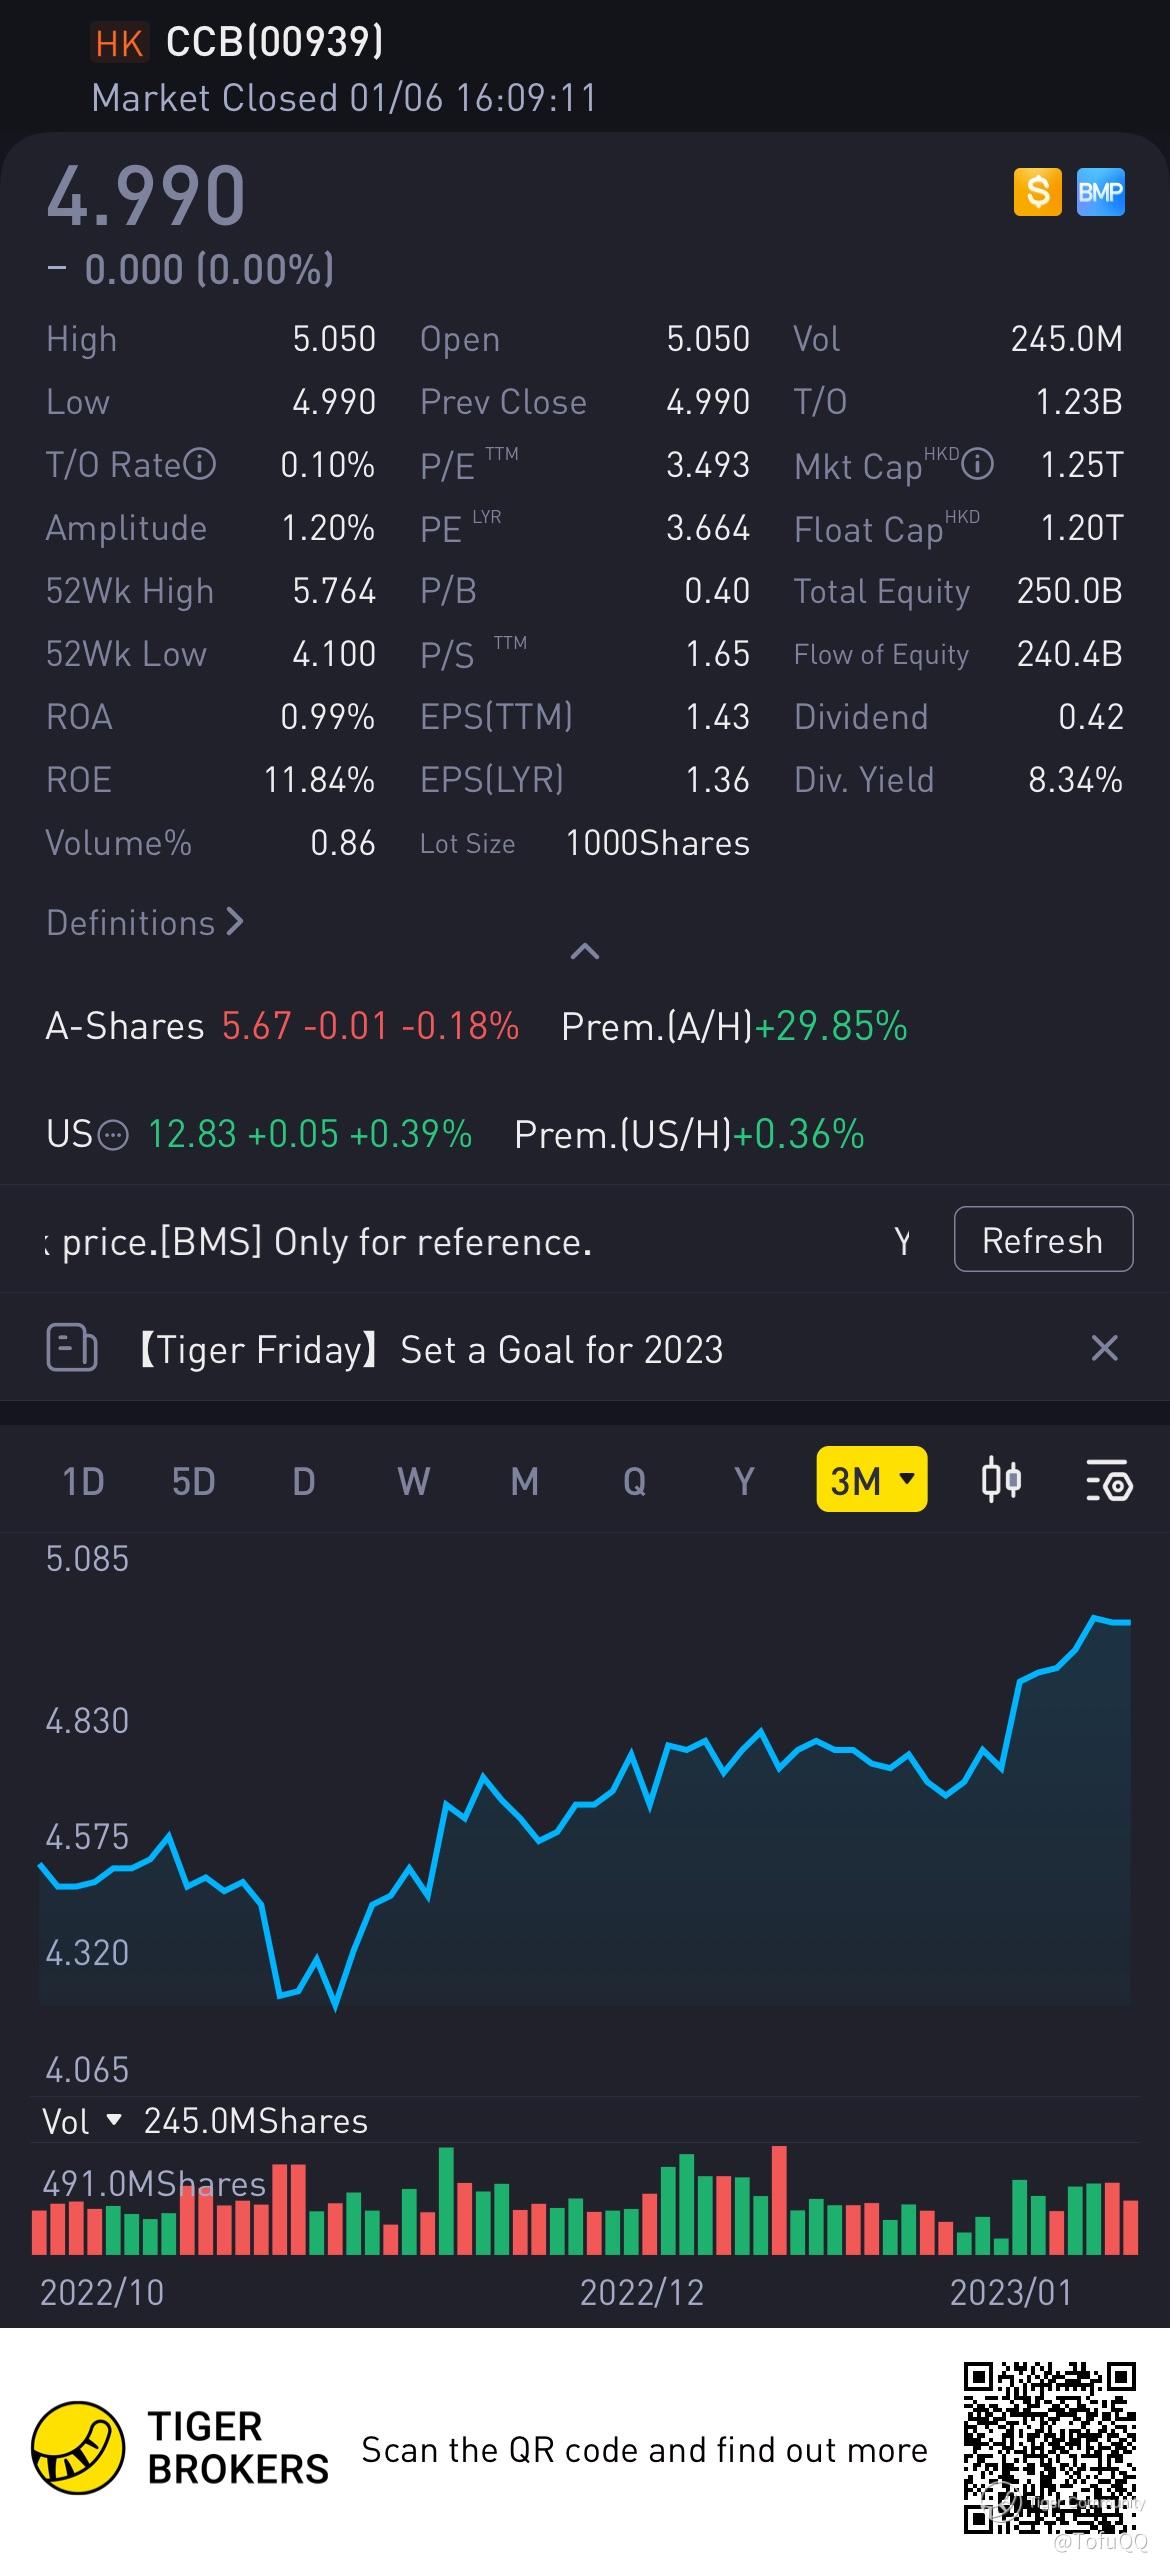Tap the Total Equity 250.0B value
This screenshot has height=2568, width=1170.
1070,591
